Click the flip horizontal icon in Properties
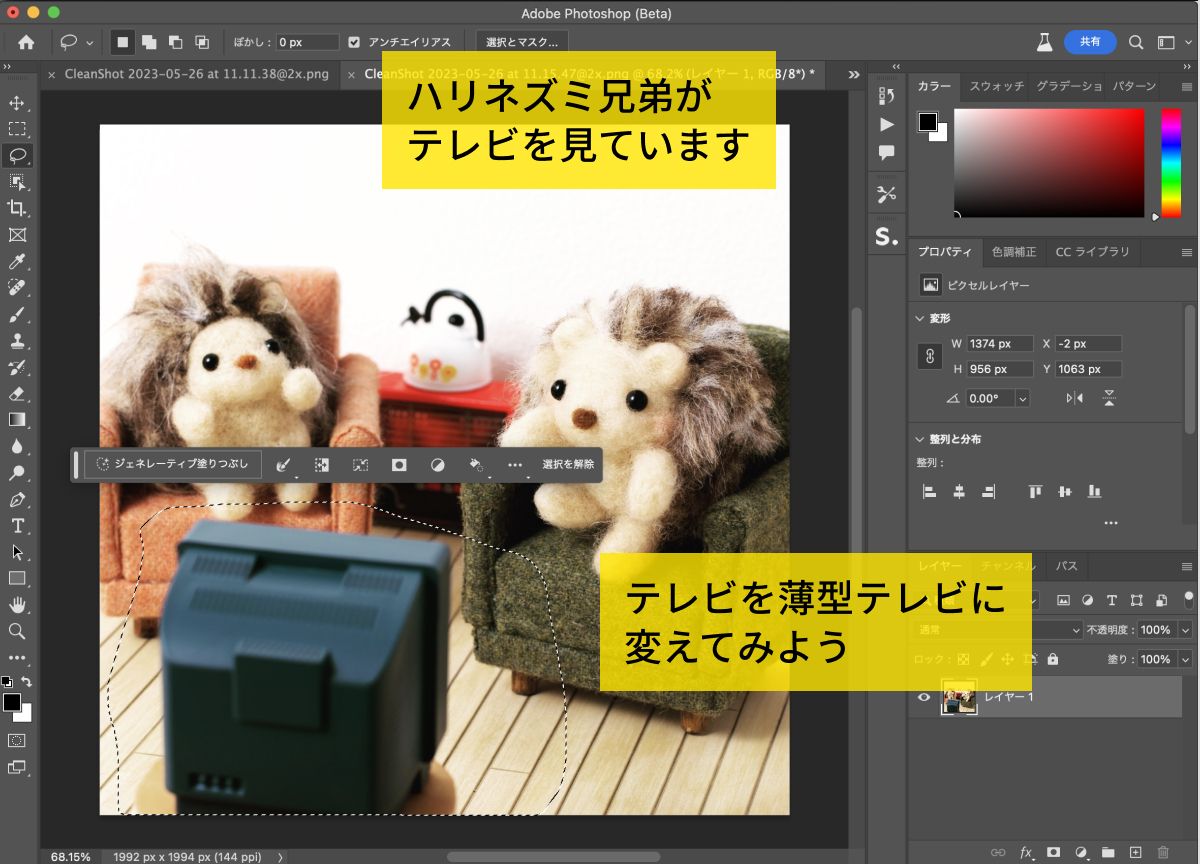The width and height of the screenshot is (1200, 864). (x=1075, y=398)
